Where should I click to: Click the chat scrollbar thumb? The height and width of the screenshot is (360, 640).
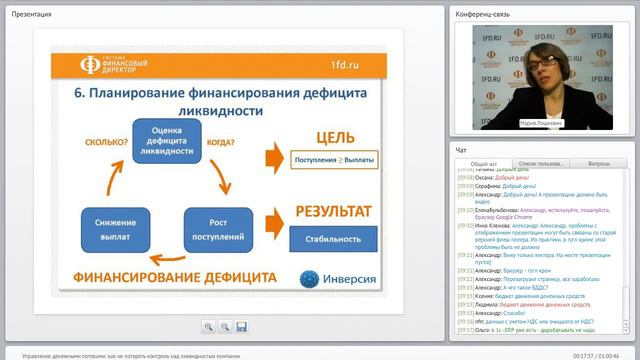coord(626,303)
